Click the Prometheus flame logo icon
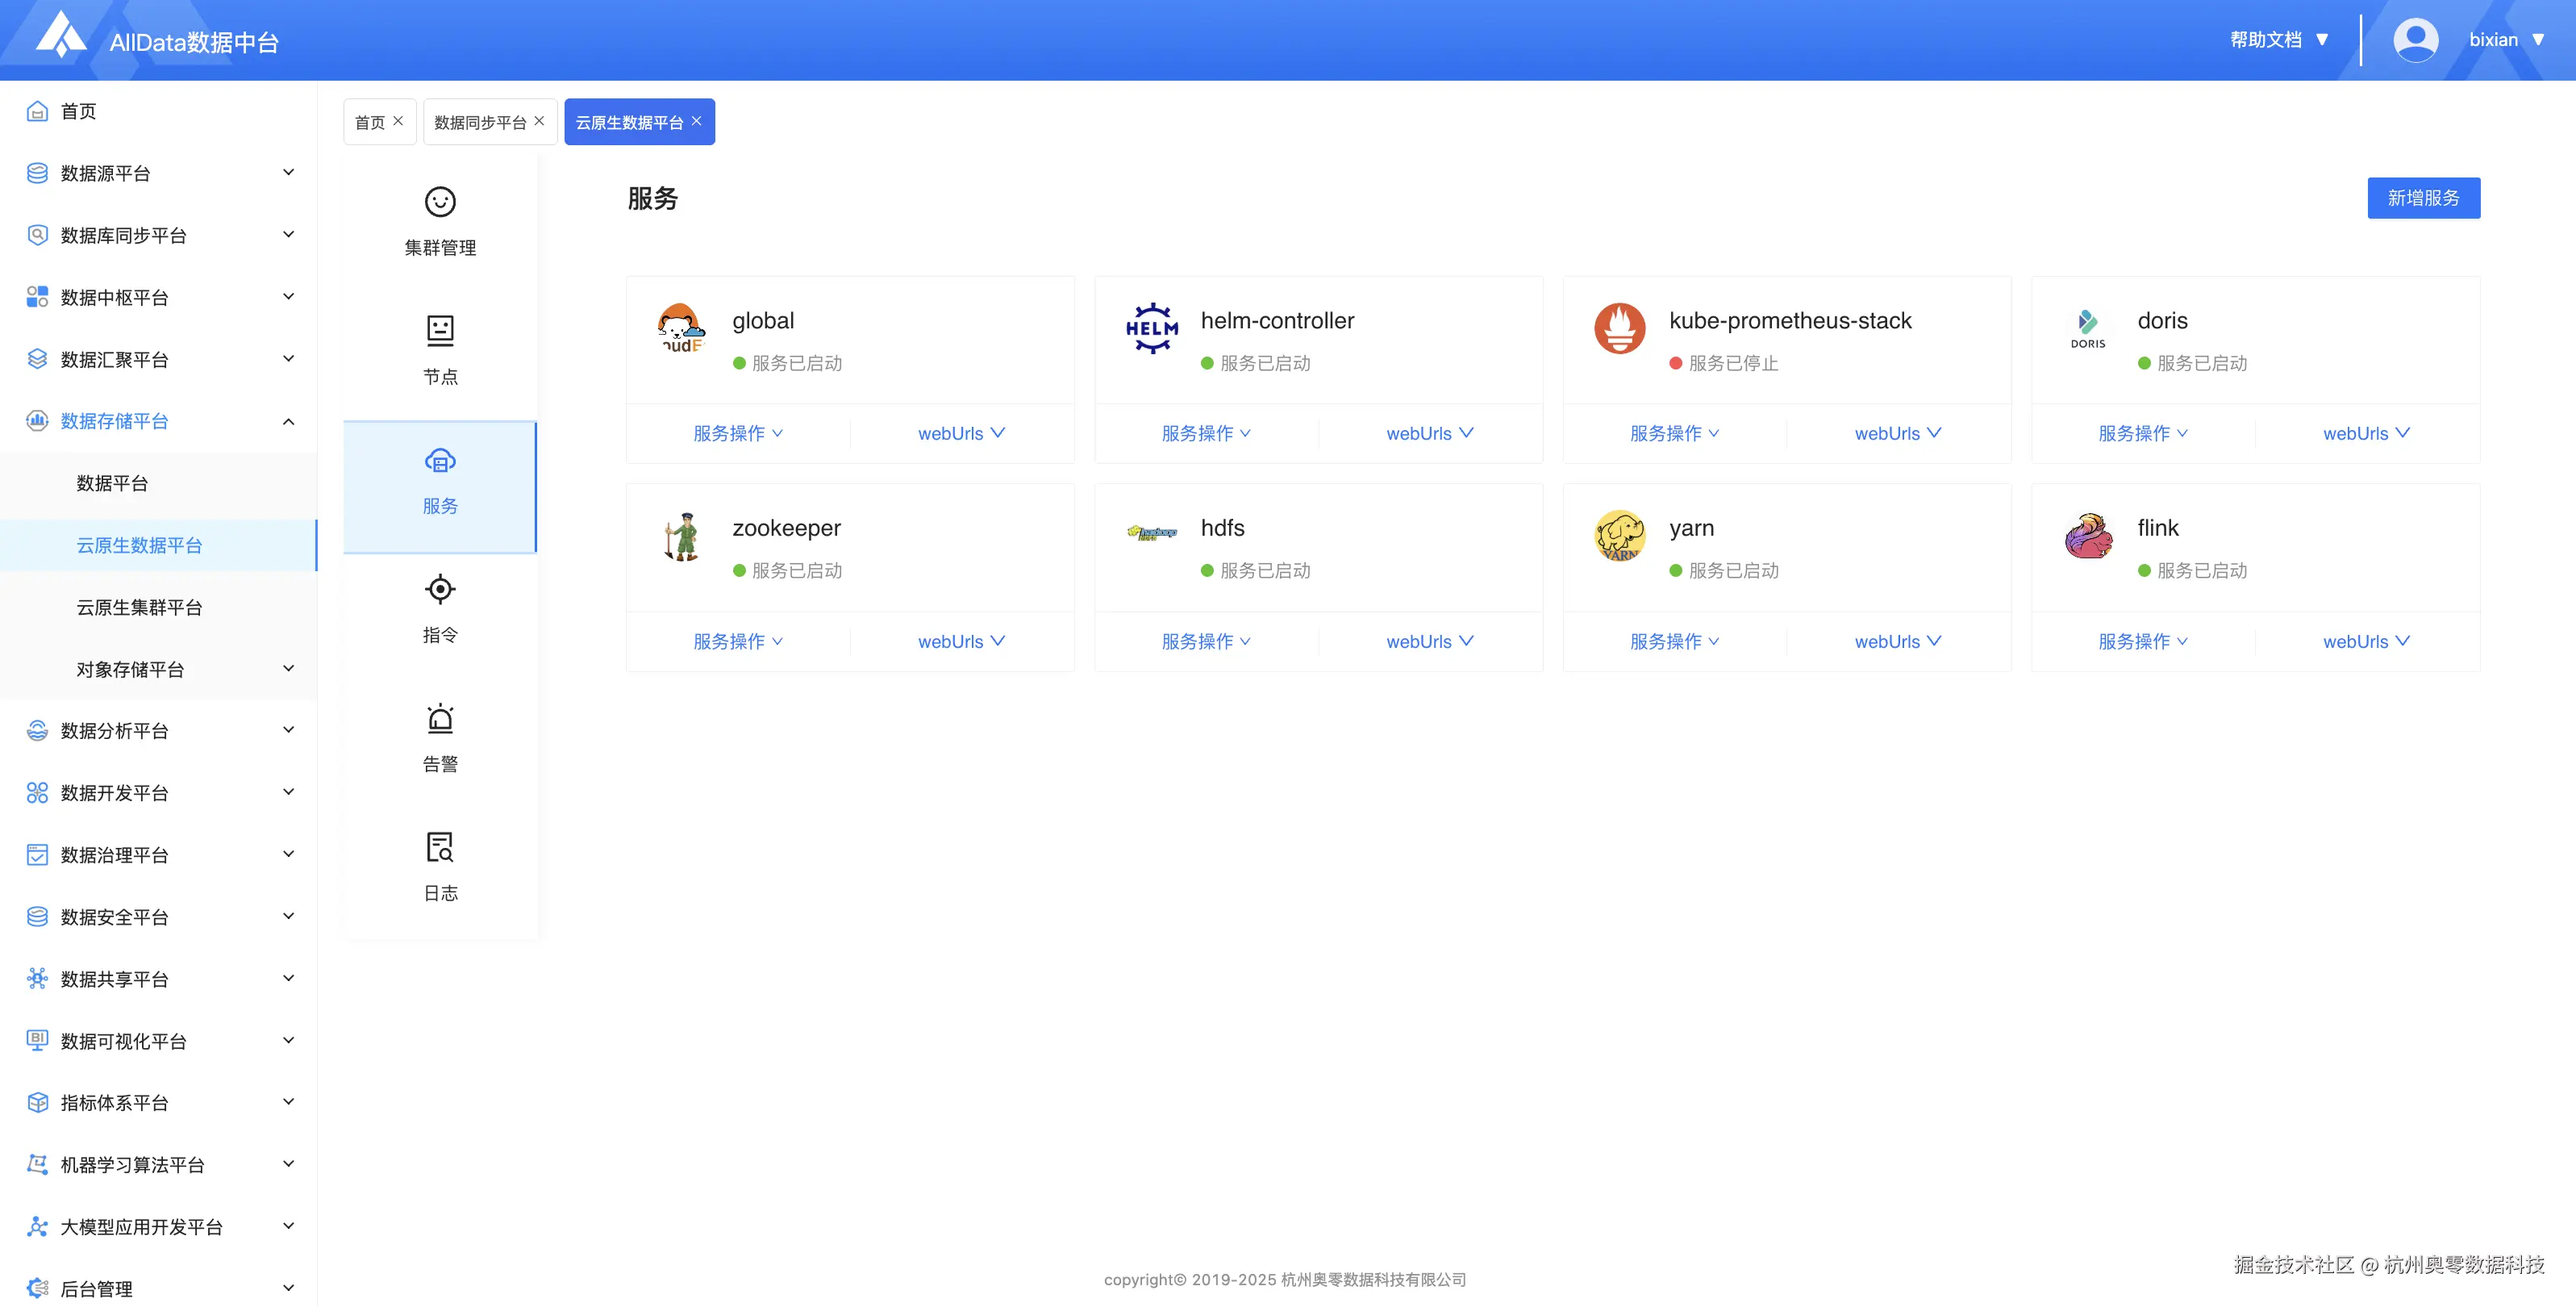The height and width of the screenshot is (1307, 2576). coord(1619,328)
